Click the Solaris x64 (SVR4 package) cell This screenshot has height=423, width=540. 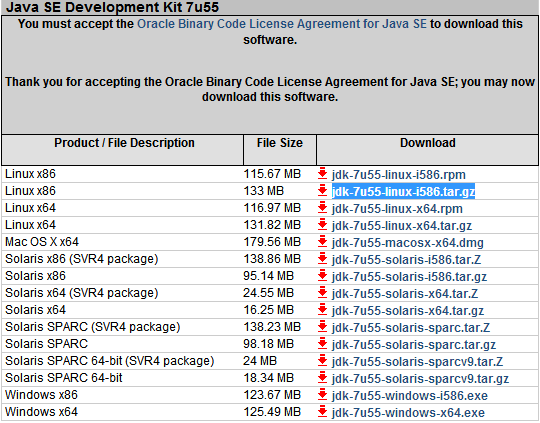click(82, 293)
